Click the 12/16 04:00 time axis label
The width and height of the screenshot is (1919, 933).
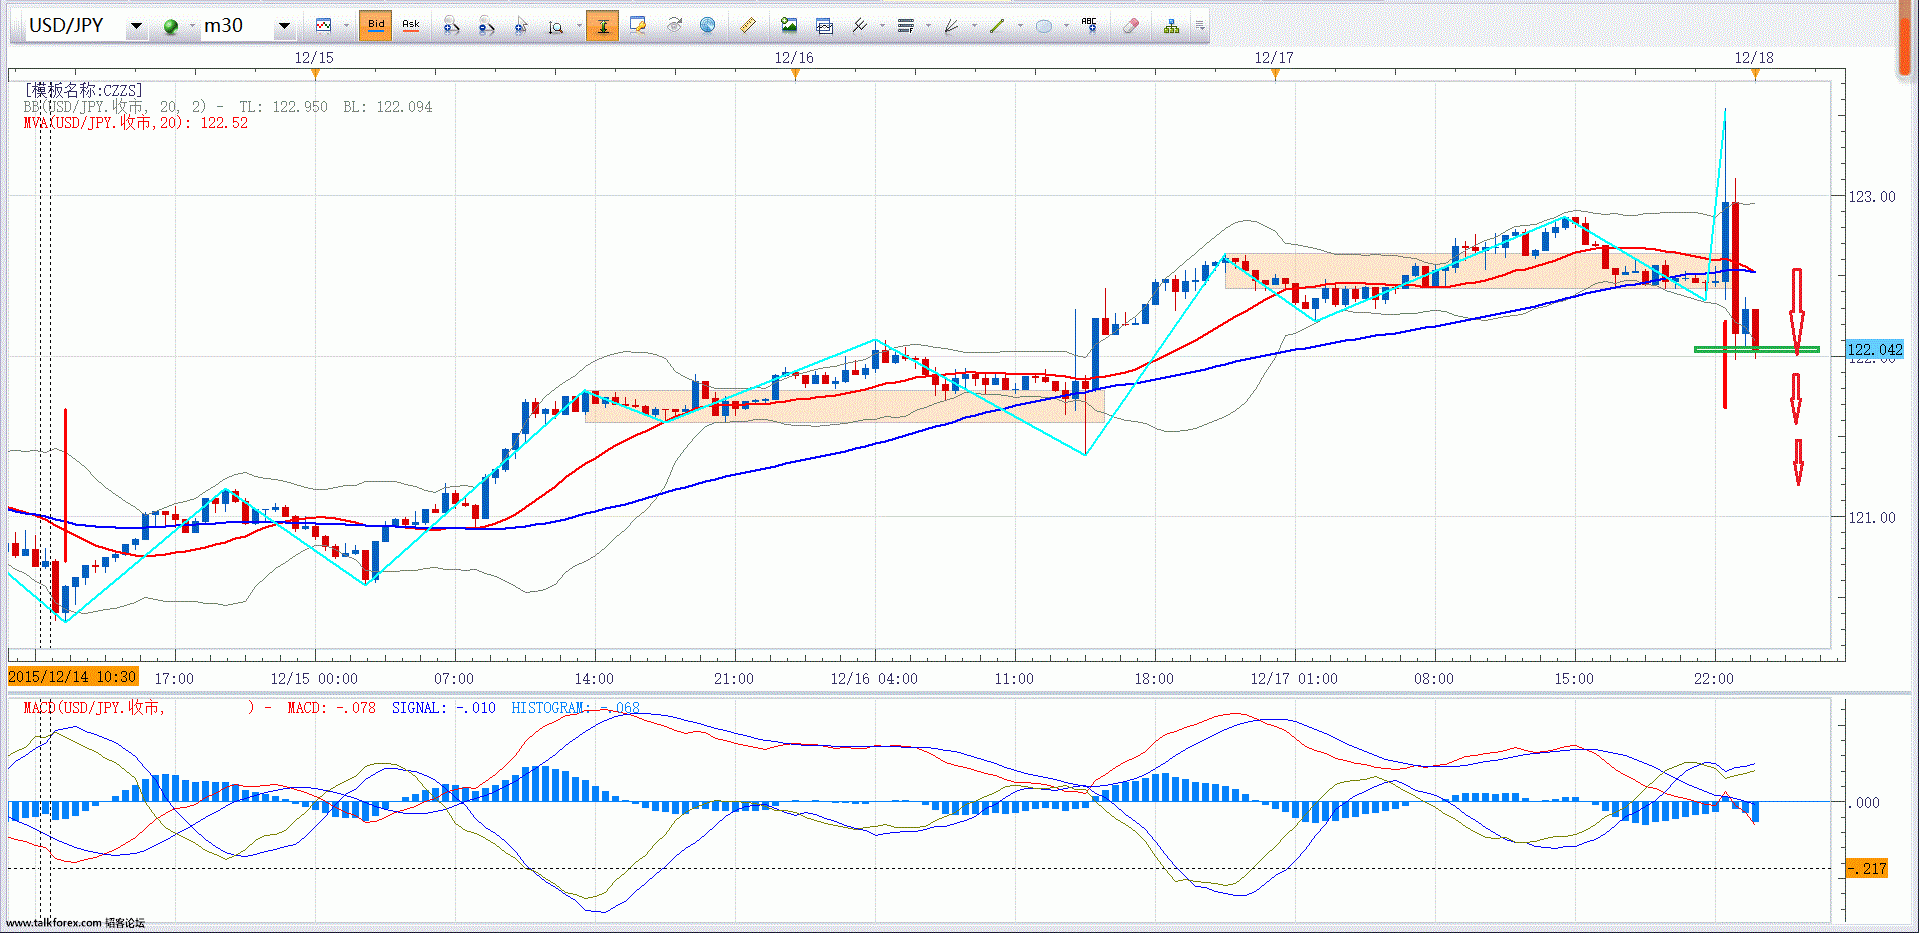click(874, 679)
